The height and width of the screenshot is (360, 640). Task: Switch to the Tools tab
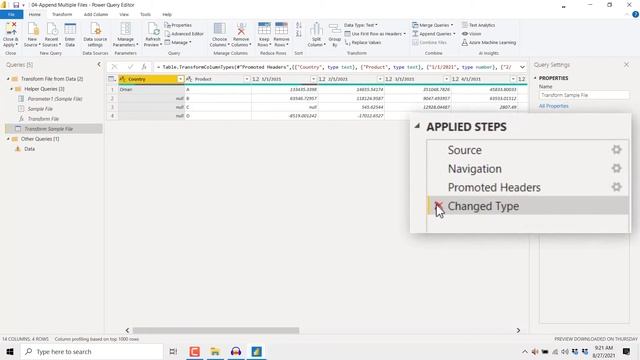click(x=145, y=14)
